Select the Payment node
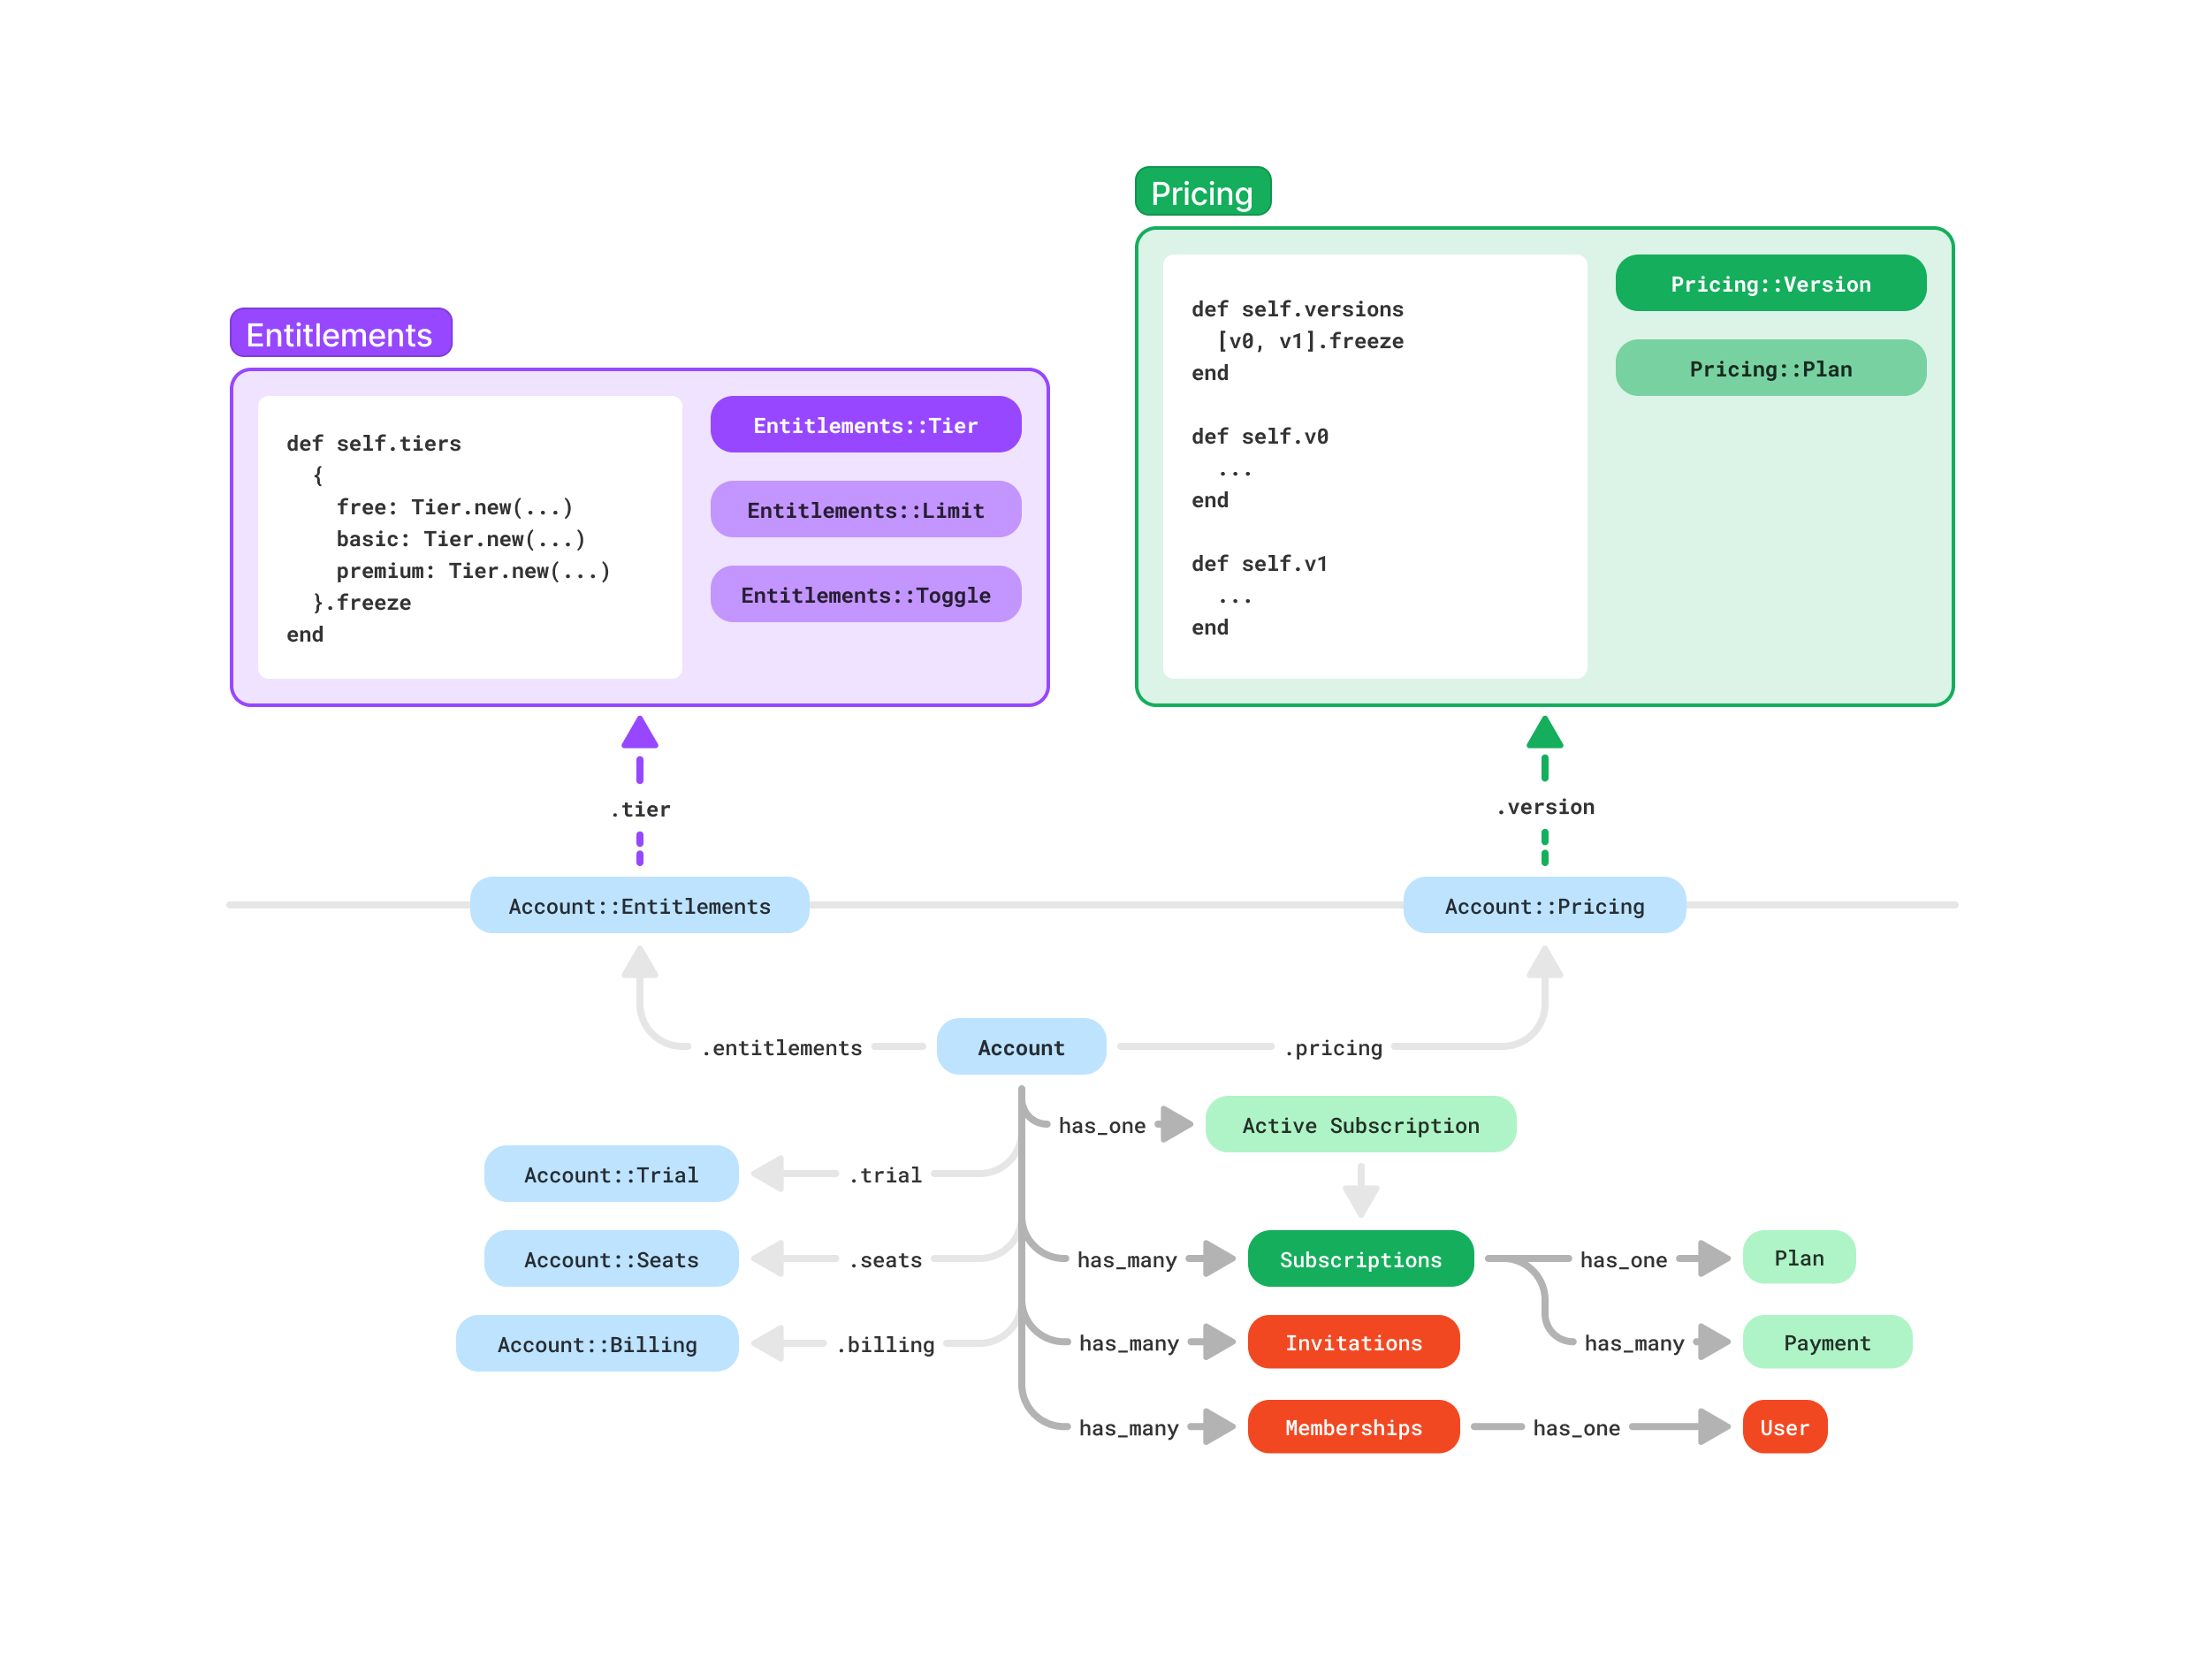The height and width of the screenshot is (1680, 2185). coord(1826,1343)
